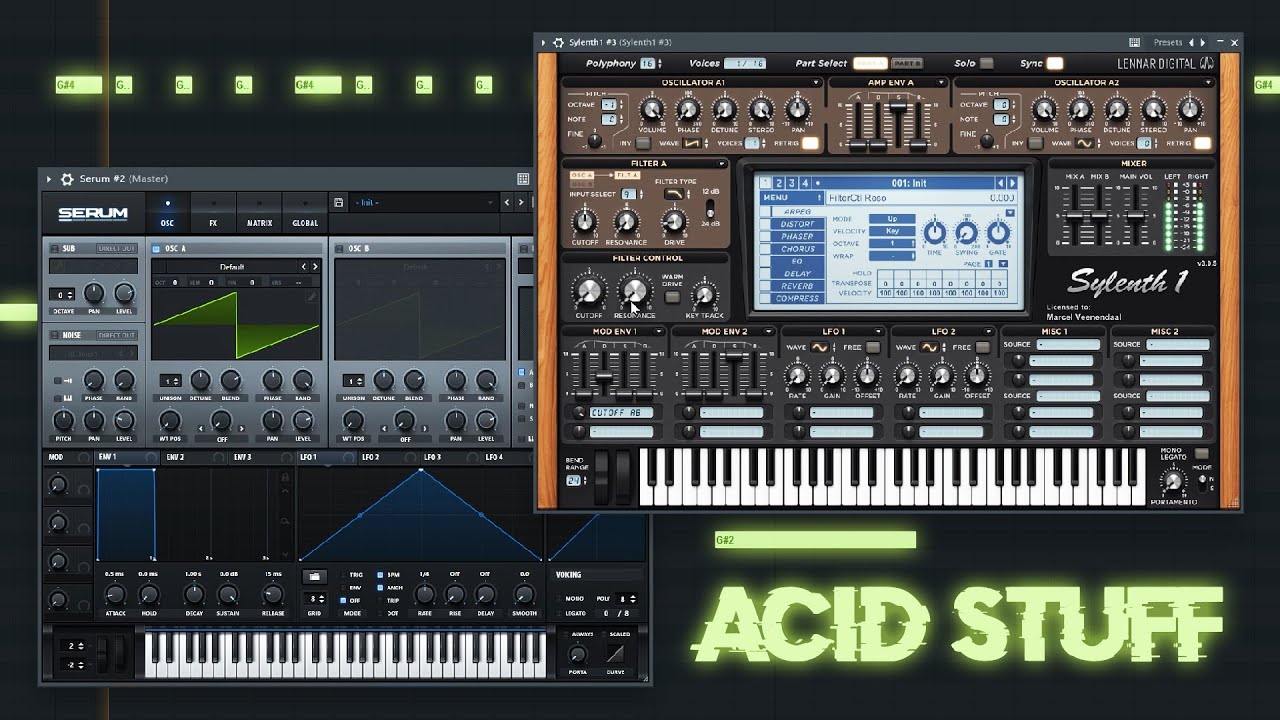Toggle OSC A enable checkbox in Serum
Viewport: 1280px width, 720px height.
point(156,248)
